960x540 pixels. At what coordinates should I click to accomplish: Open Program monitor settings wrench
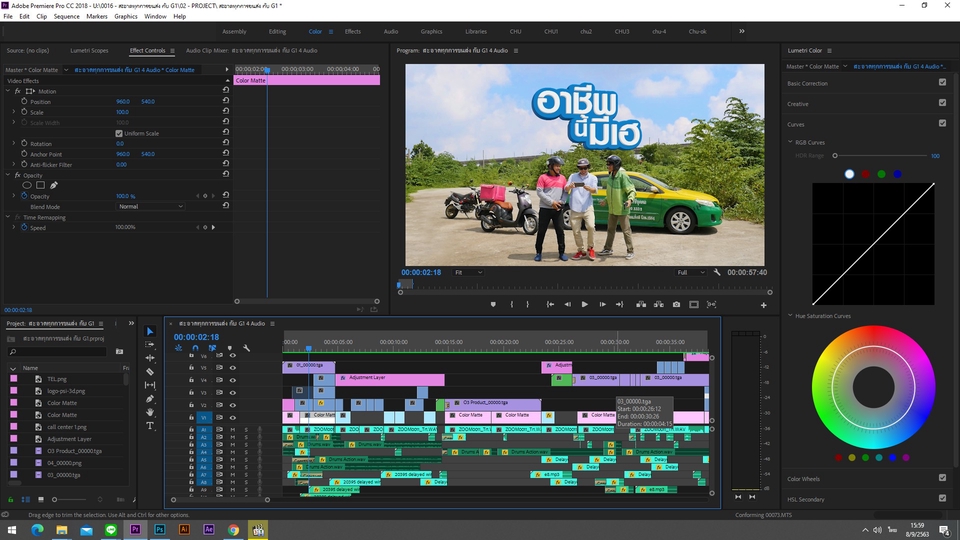pos(717,272)
